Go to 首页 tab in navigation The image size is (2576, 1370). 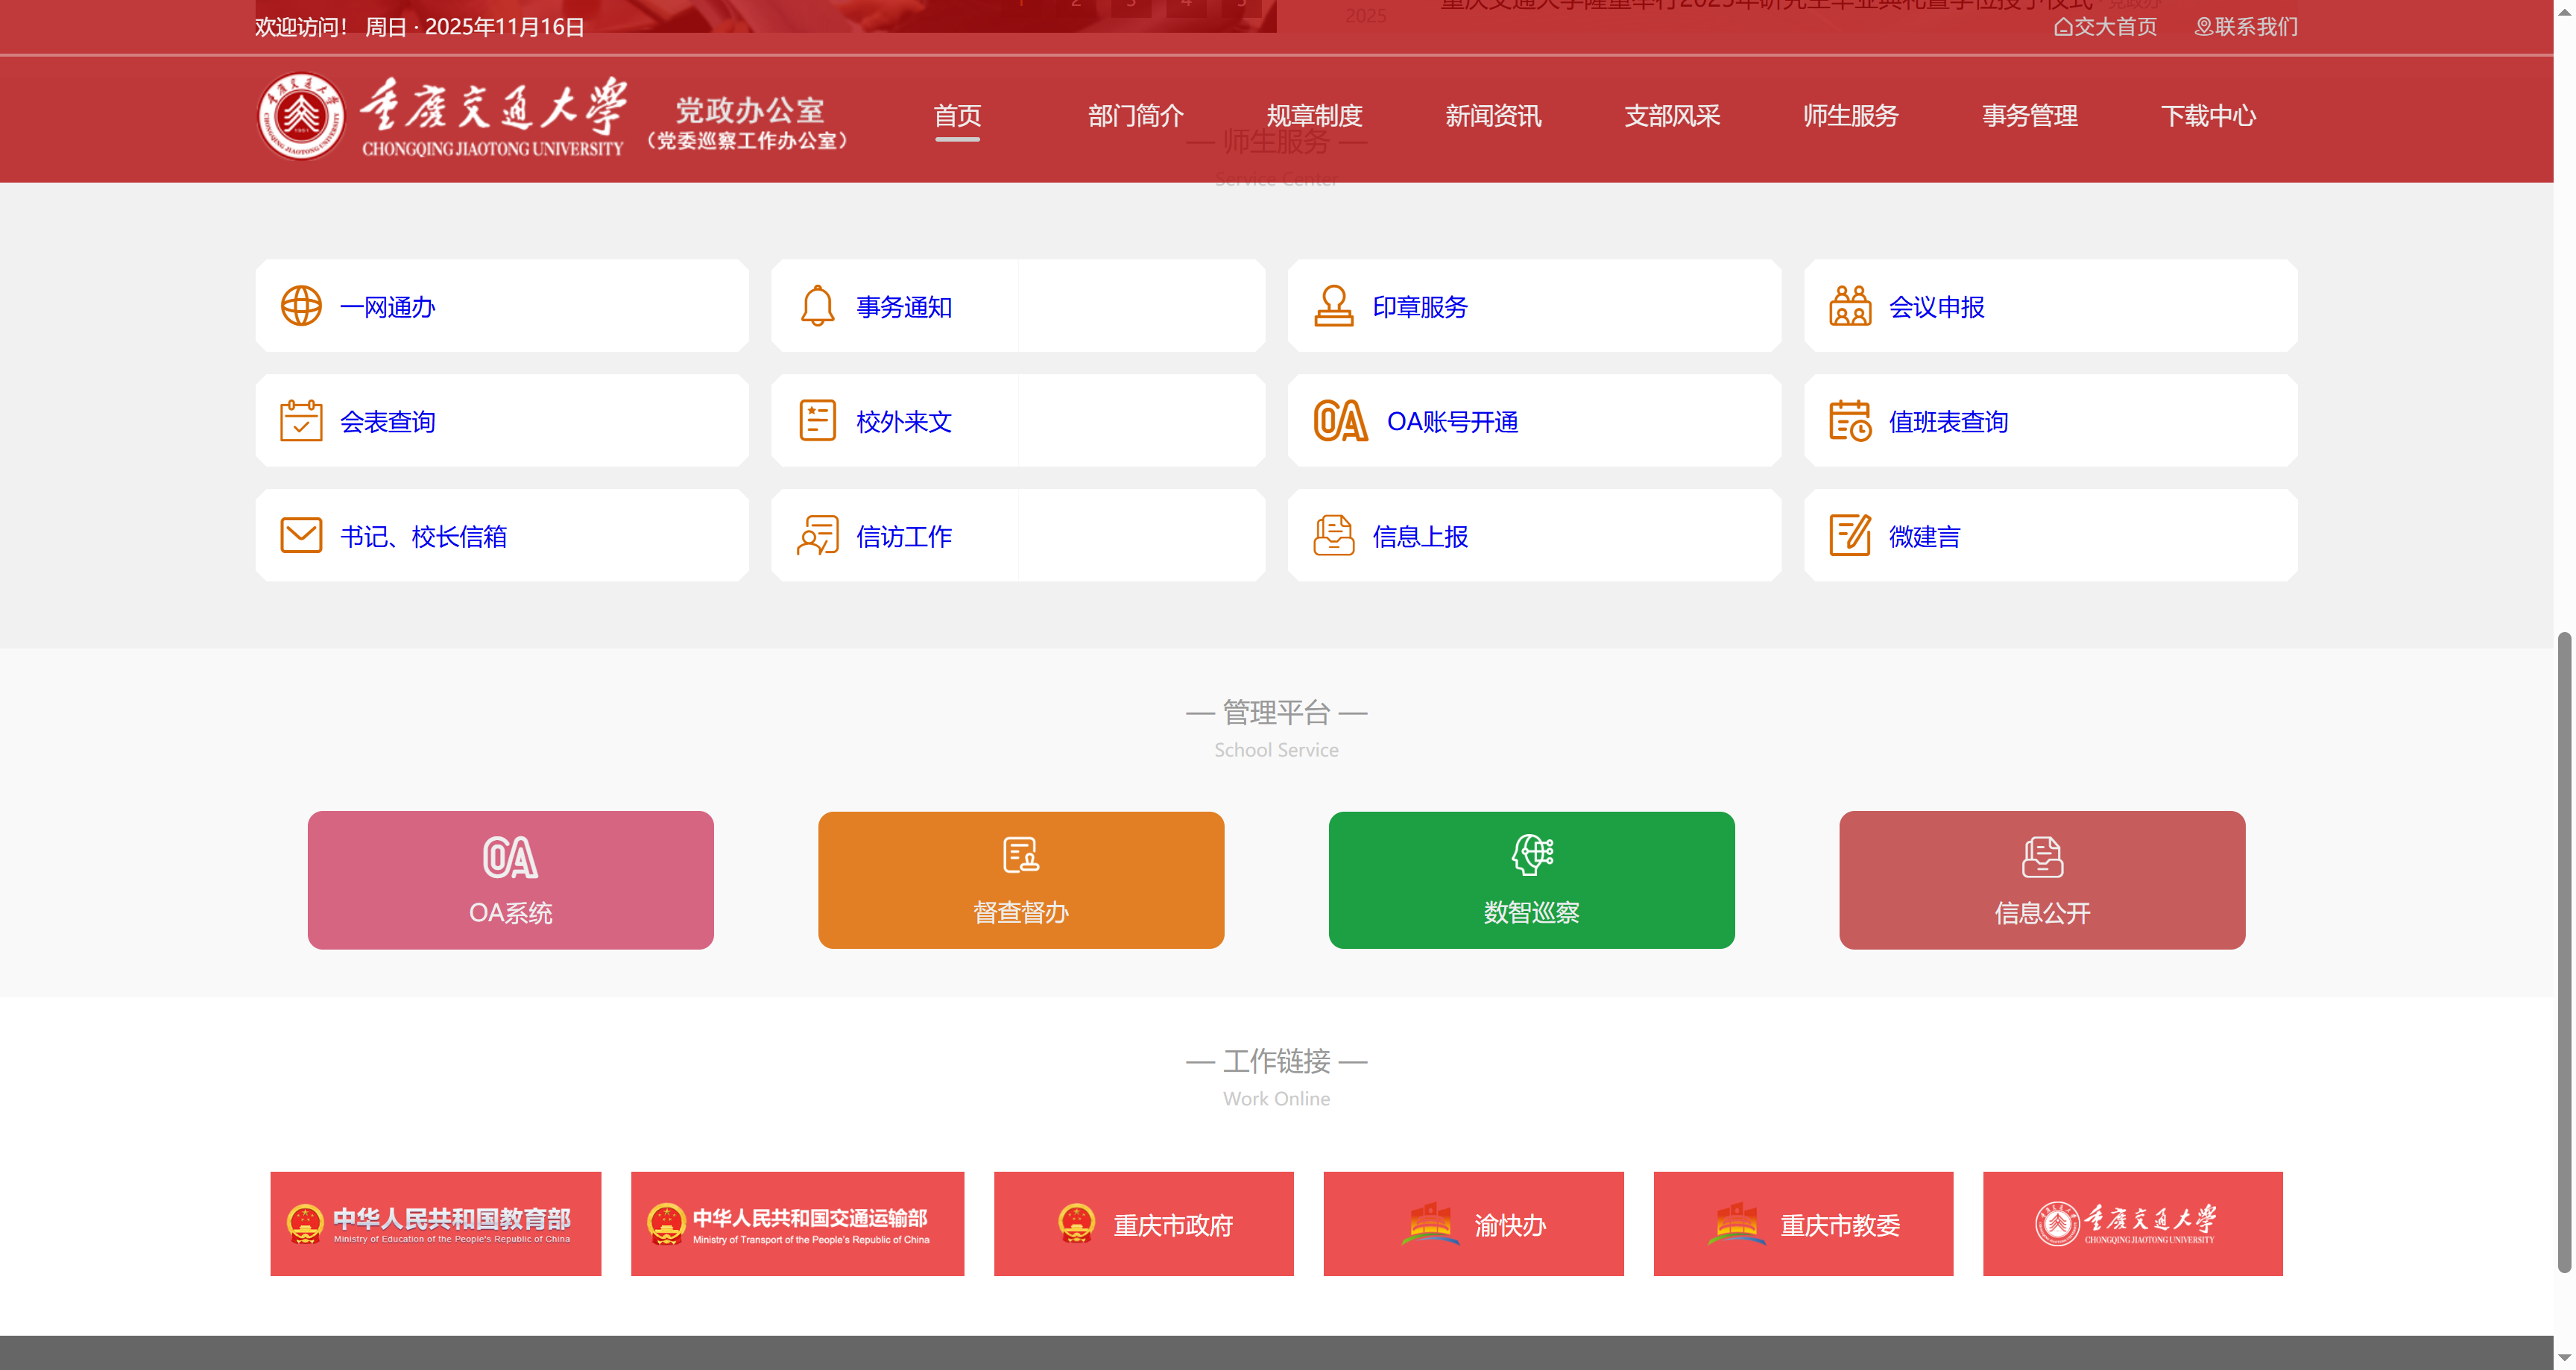point(957,116)
